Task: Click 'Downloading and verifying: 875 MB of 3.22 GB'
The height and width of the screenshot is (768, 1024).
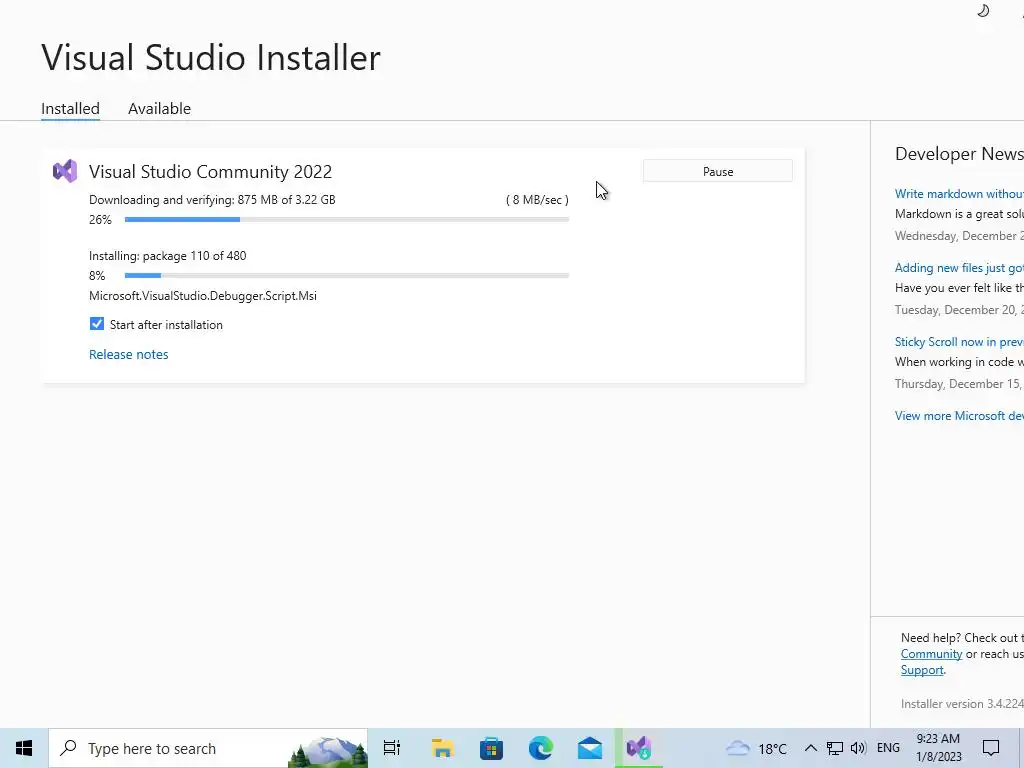Action: pos(212,200)
